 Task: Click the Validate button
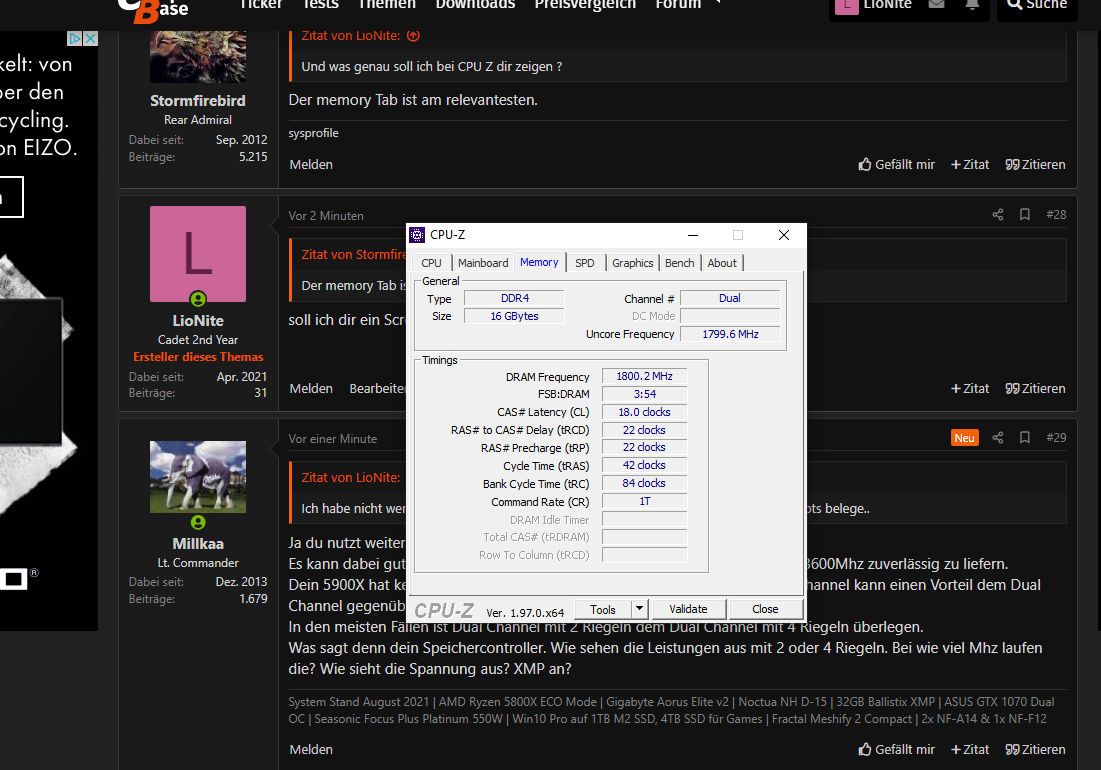click(688, 609)
